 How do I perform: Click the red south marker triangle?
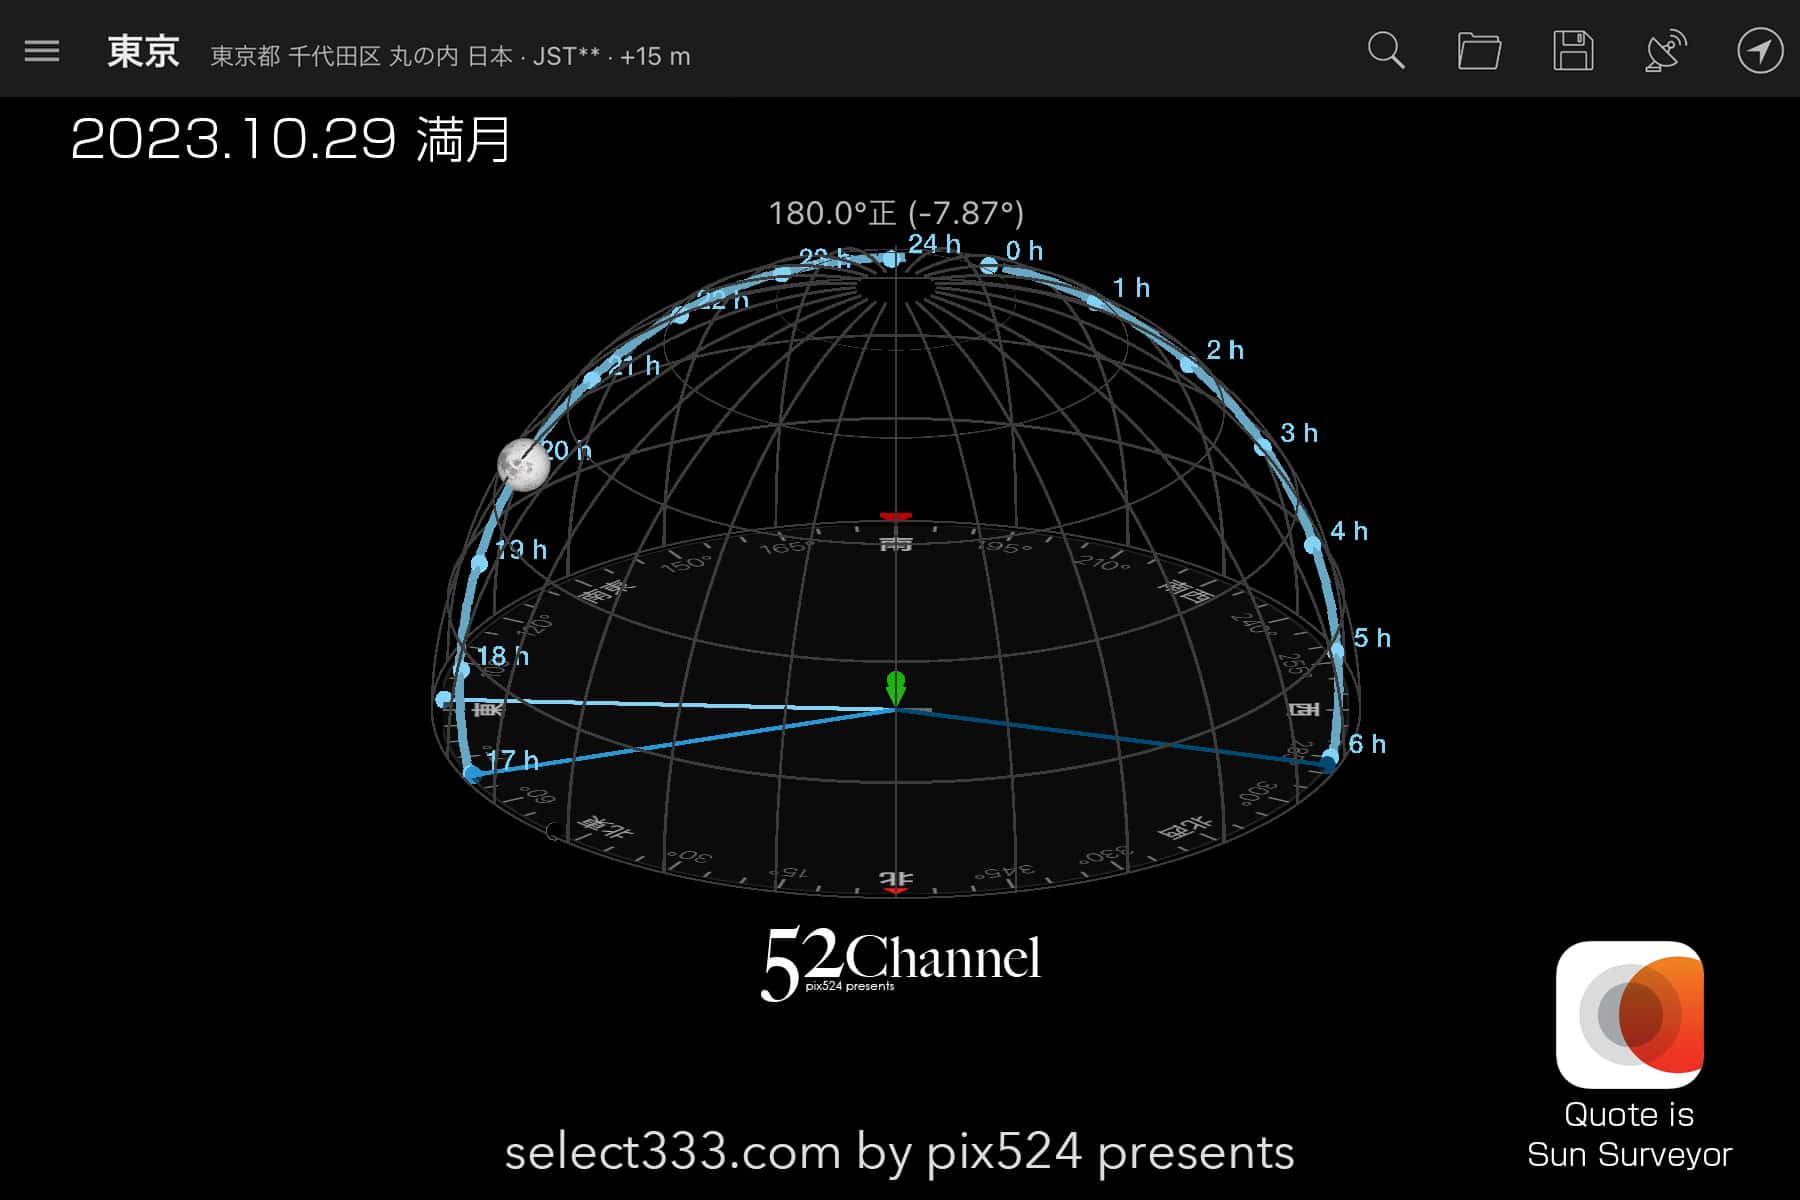click(x=895, y=517)
